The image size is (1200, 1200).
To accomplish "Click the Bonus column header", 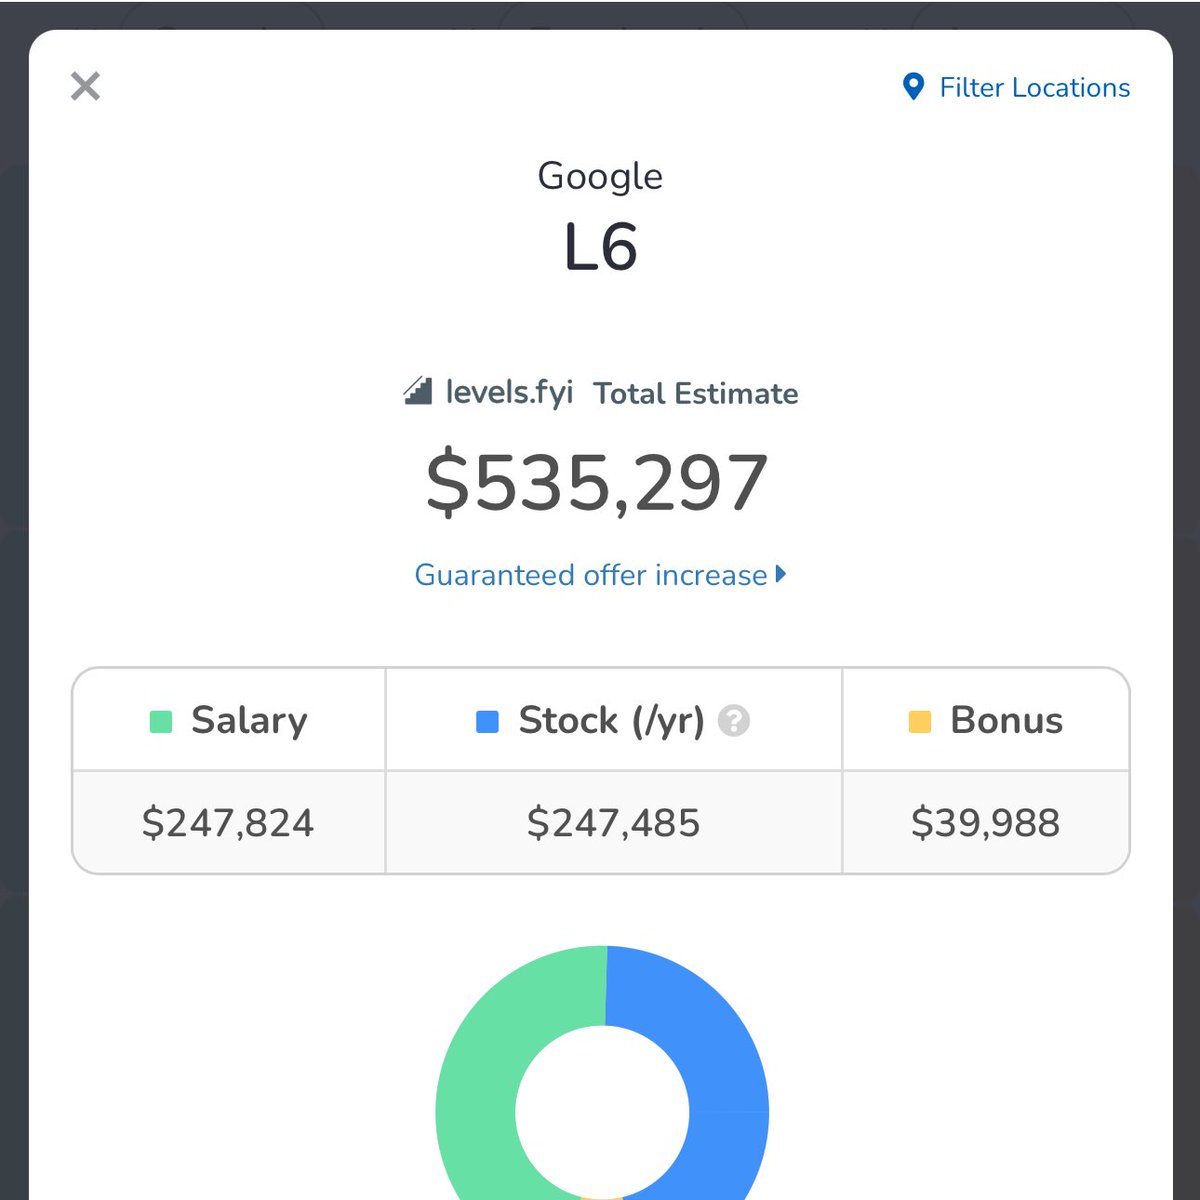I will pyautogui.click(x=986, y=720).
